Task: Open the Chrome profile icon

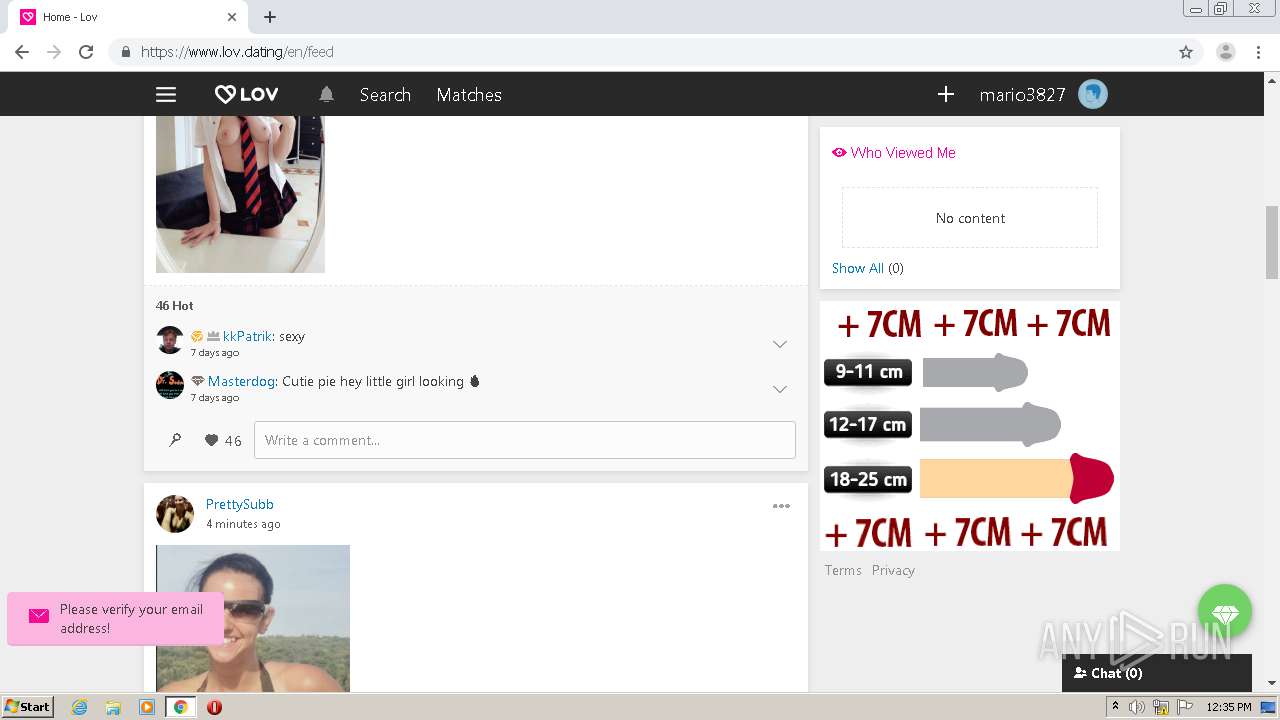Action: tap(1226, 52)
